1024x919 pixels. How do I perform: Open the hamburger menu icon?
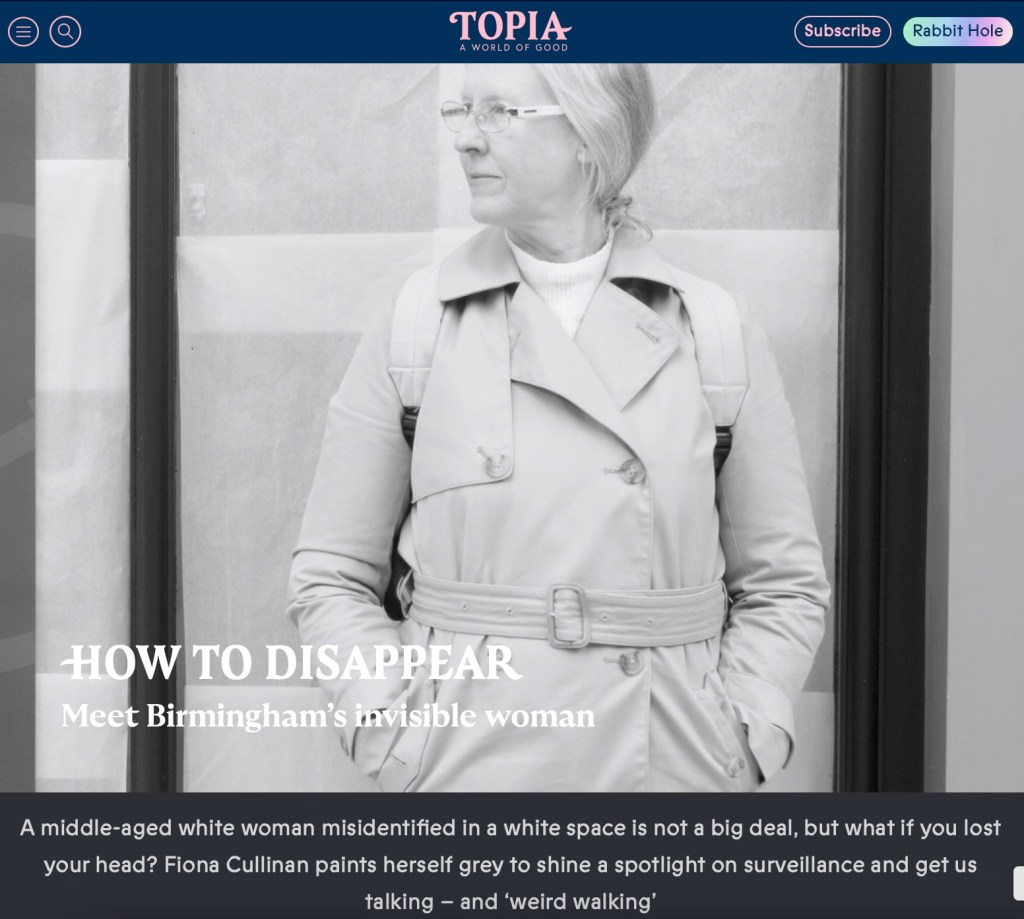pos(23,31)
